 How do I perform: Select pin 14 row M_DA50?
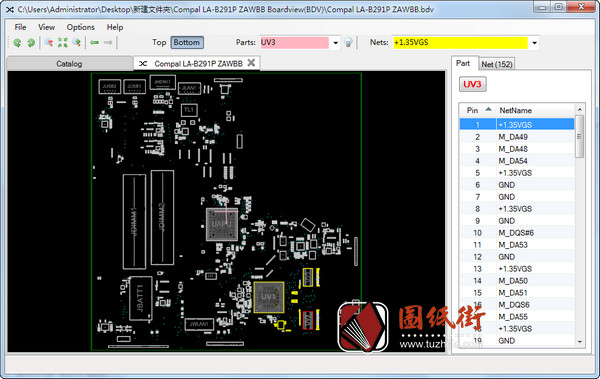517,281
